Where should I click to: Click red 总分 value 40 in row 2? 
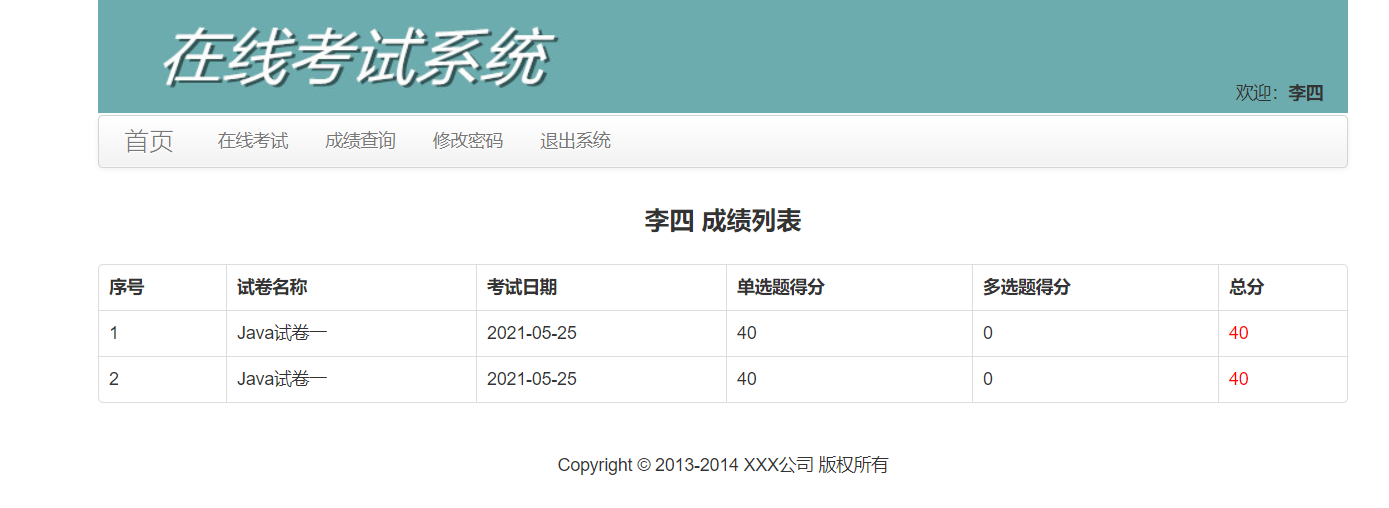tap(1239, 379)
